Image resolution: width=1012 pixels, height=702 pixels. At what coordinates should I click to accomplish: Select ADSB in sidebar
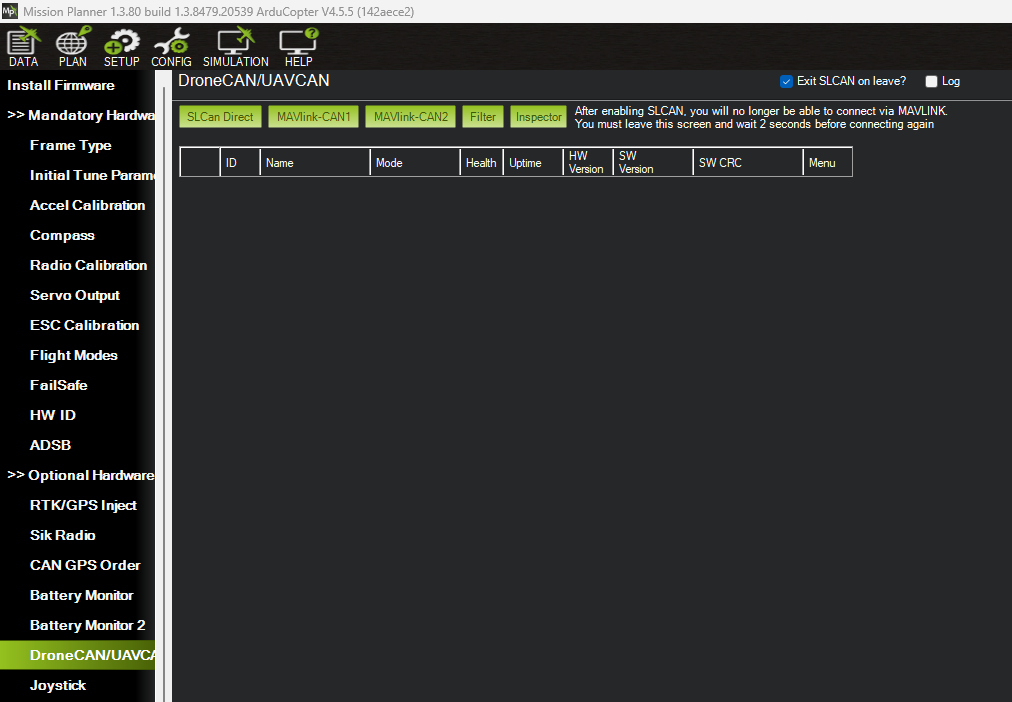tap(50, 445)
